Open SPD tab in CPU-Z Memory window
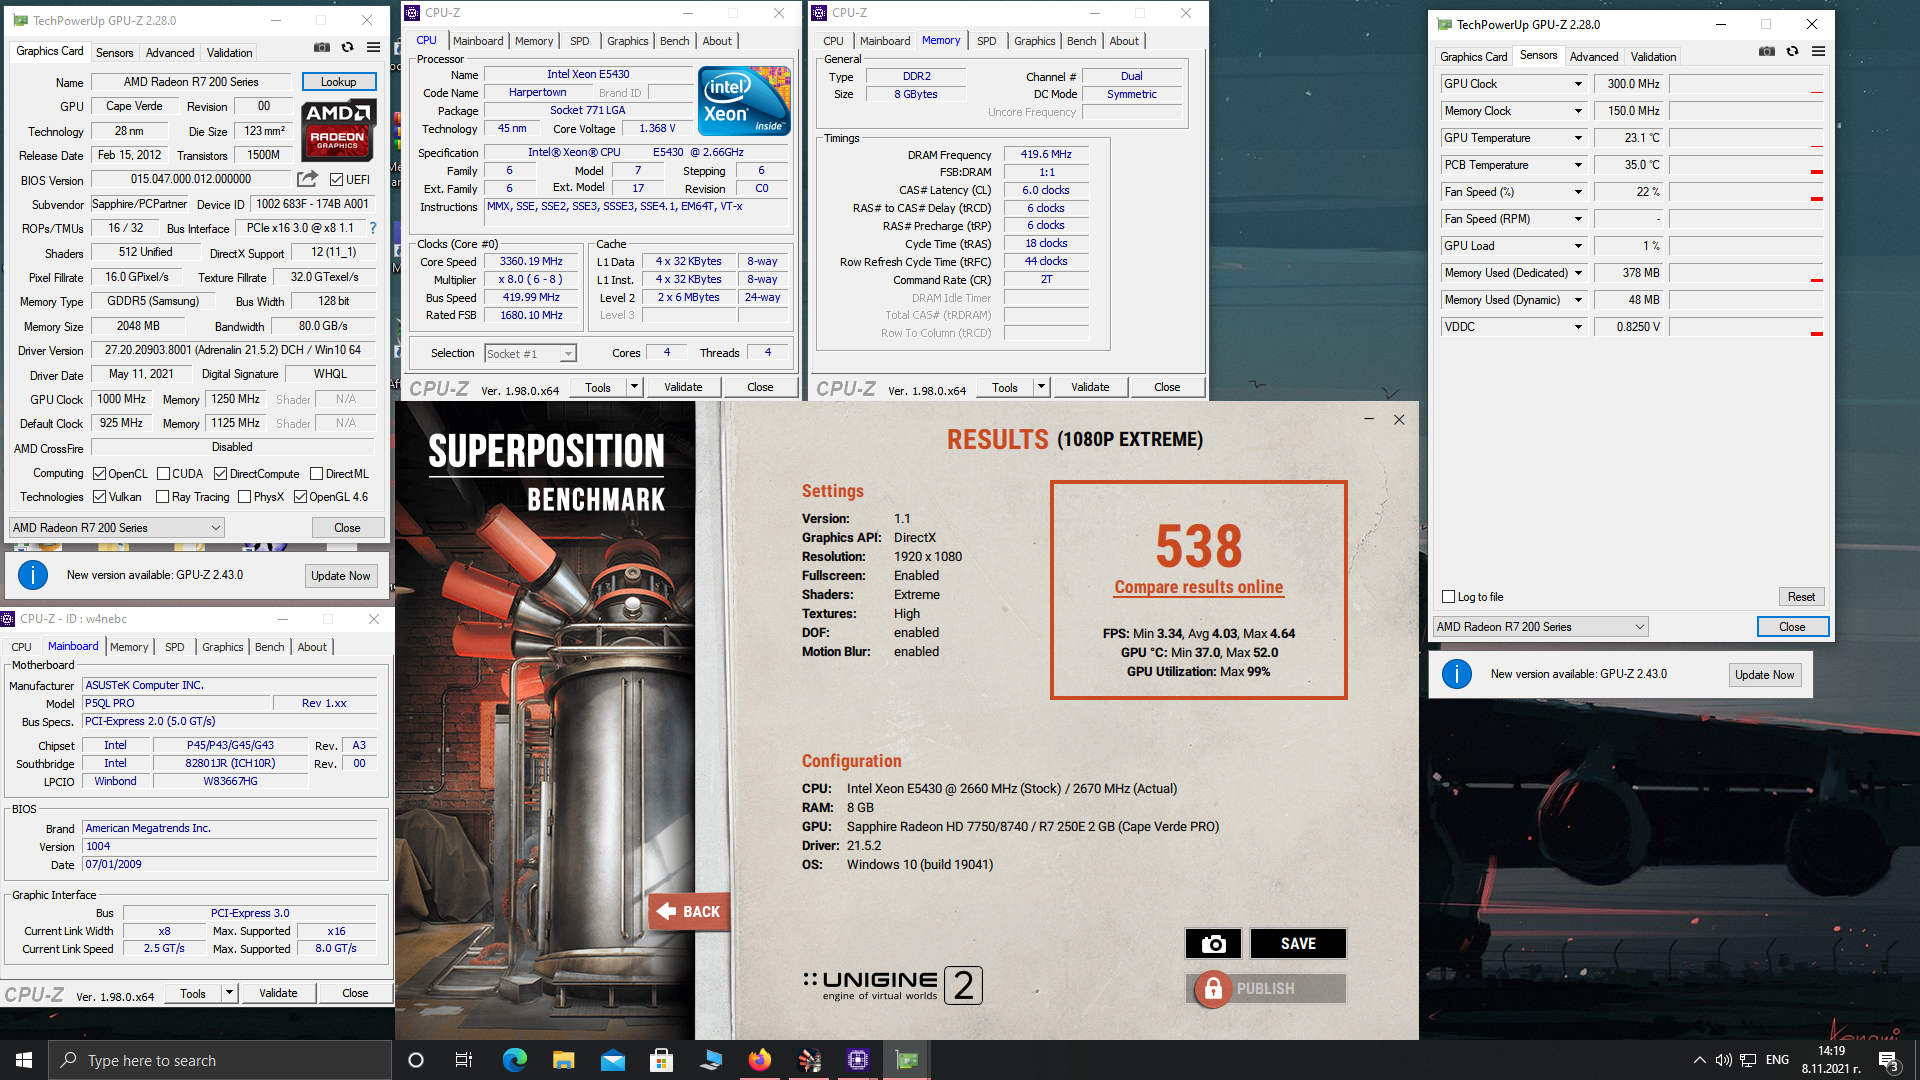 (x=986, y=41)
